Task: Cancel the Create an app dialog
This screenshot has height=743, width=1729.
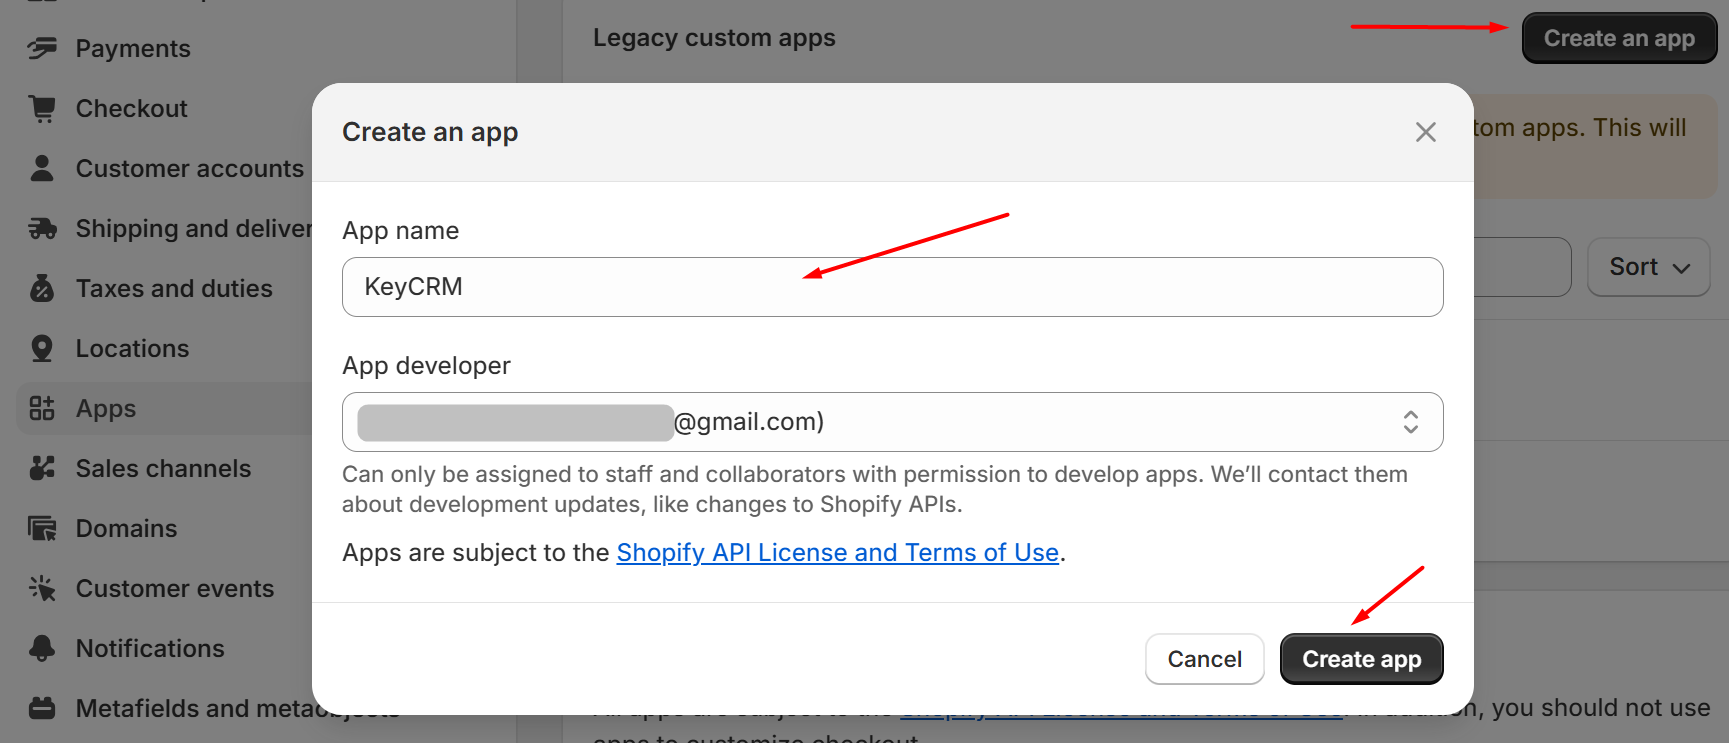Action: tap(1204, 659)
